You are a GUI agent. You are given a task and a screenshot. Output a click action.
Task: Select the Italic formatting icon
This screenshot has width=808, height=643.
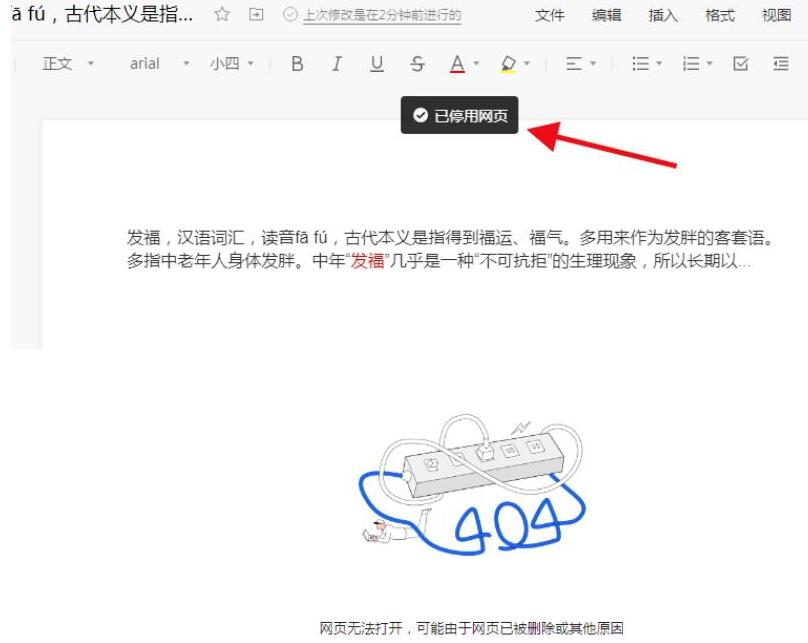point(336,63)
